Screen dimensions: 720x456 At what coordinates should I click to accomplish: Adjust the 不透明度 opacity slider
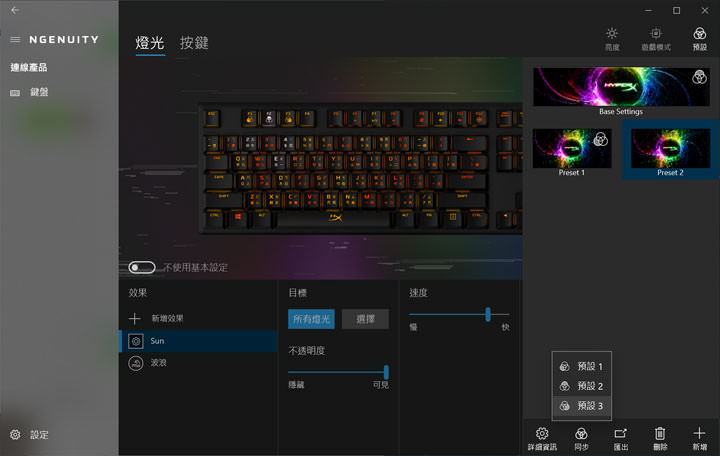click(x=386, y=372)
